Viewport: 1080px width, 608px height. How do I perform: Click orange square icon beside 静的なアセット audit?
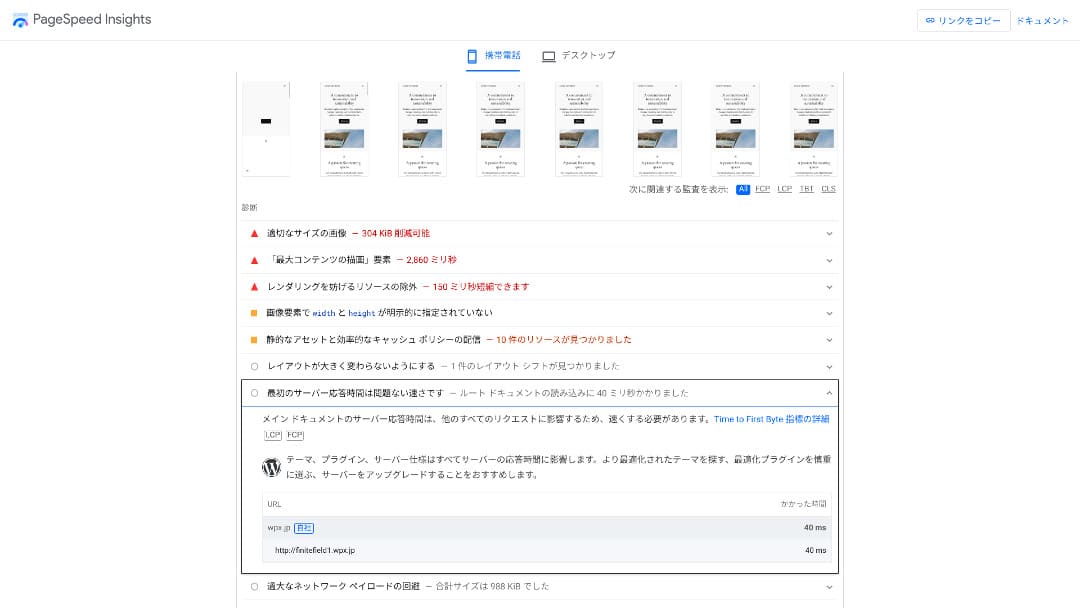coord(254,340)
